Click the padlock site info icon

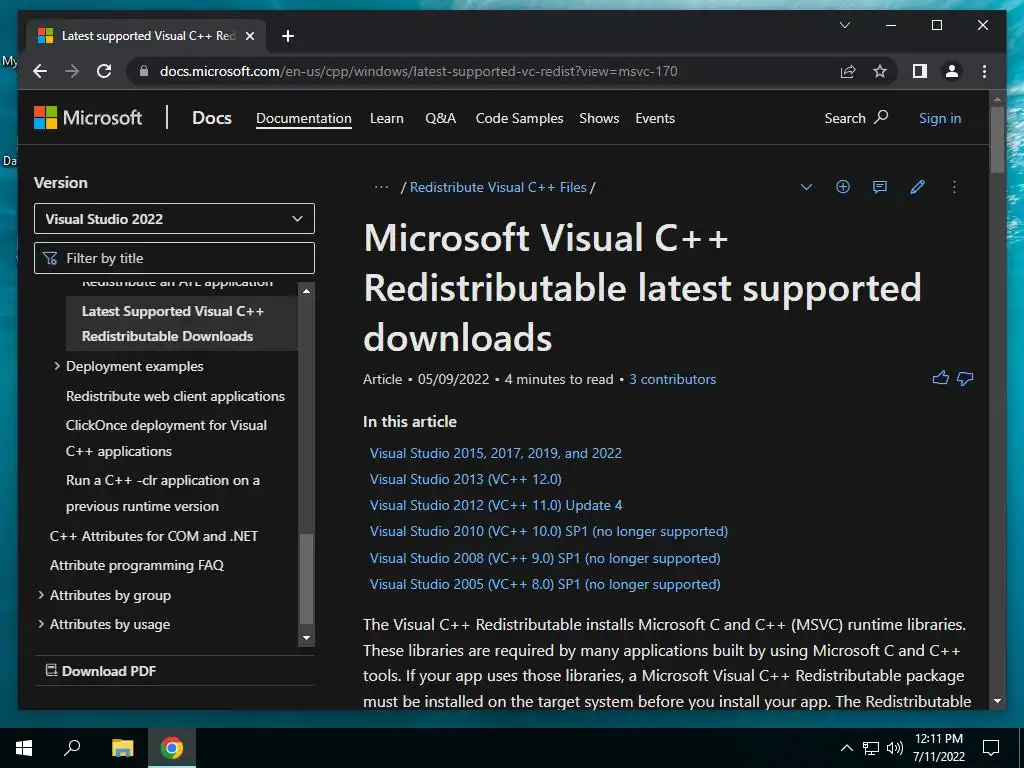(x=144, y=71)
